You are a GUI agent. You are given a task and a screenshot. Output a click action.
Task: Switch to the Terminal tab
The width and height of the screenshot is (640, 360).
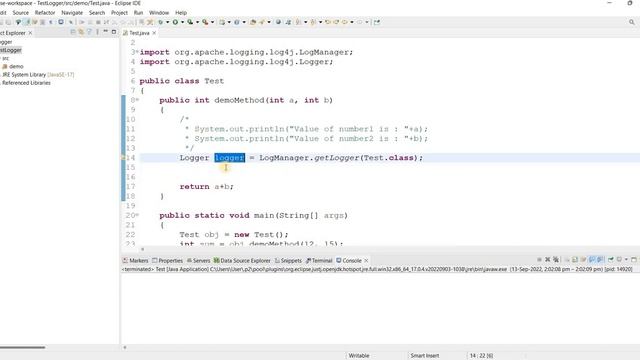tap(319, 260)
